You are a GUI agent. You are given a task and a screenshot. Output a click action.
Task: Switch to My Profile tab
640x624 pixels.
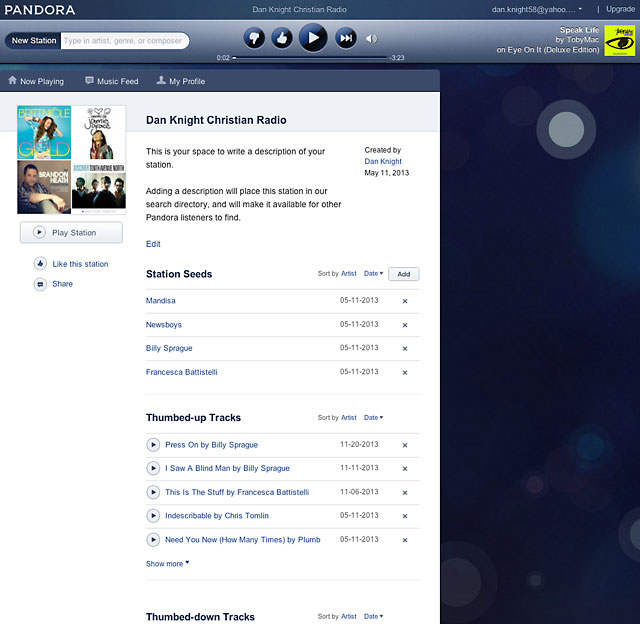tap(181, 81)
